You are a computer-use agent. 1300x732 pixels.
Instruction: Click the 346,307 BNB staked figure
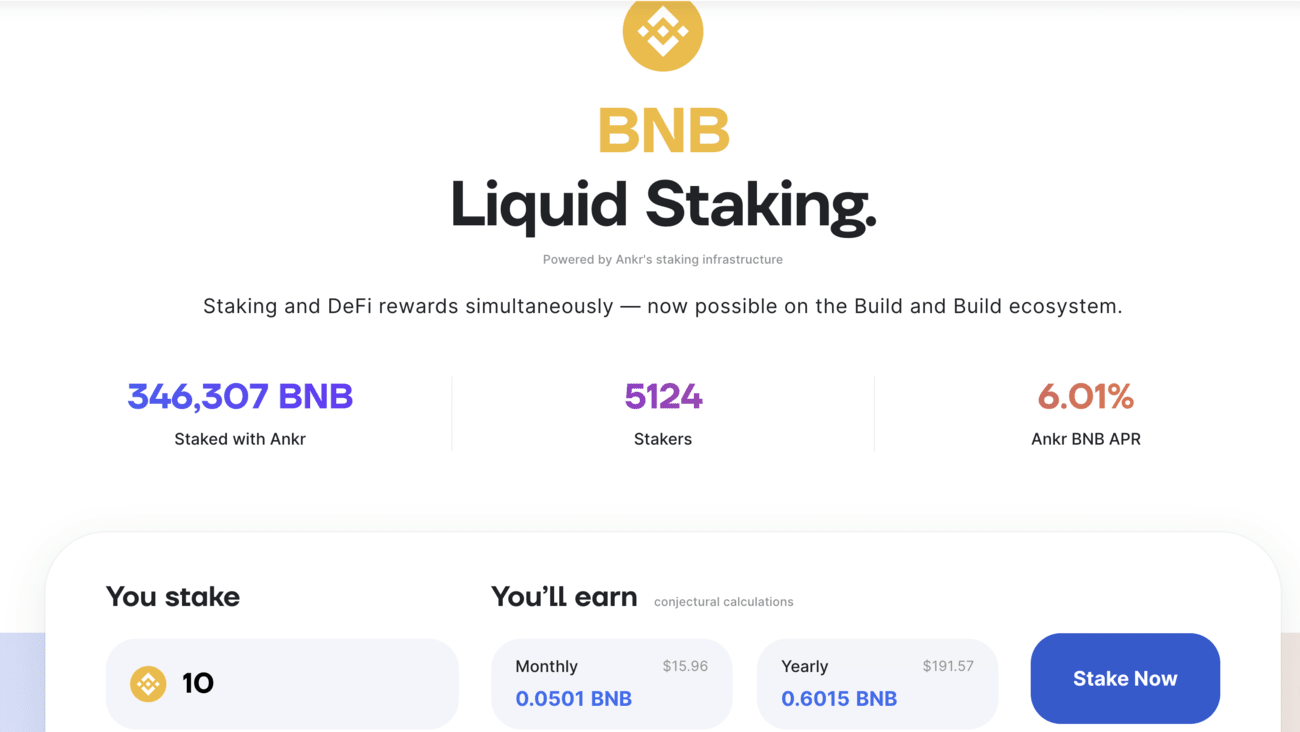pos(240,397)
